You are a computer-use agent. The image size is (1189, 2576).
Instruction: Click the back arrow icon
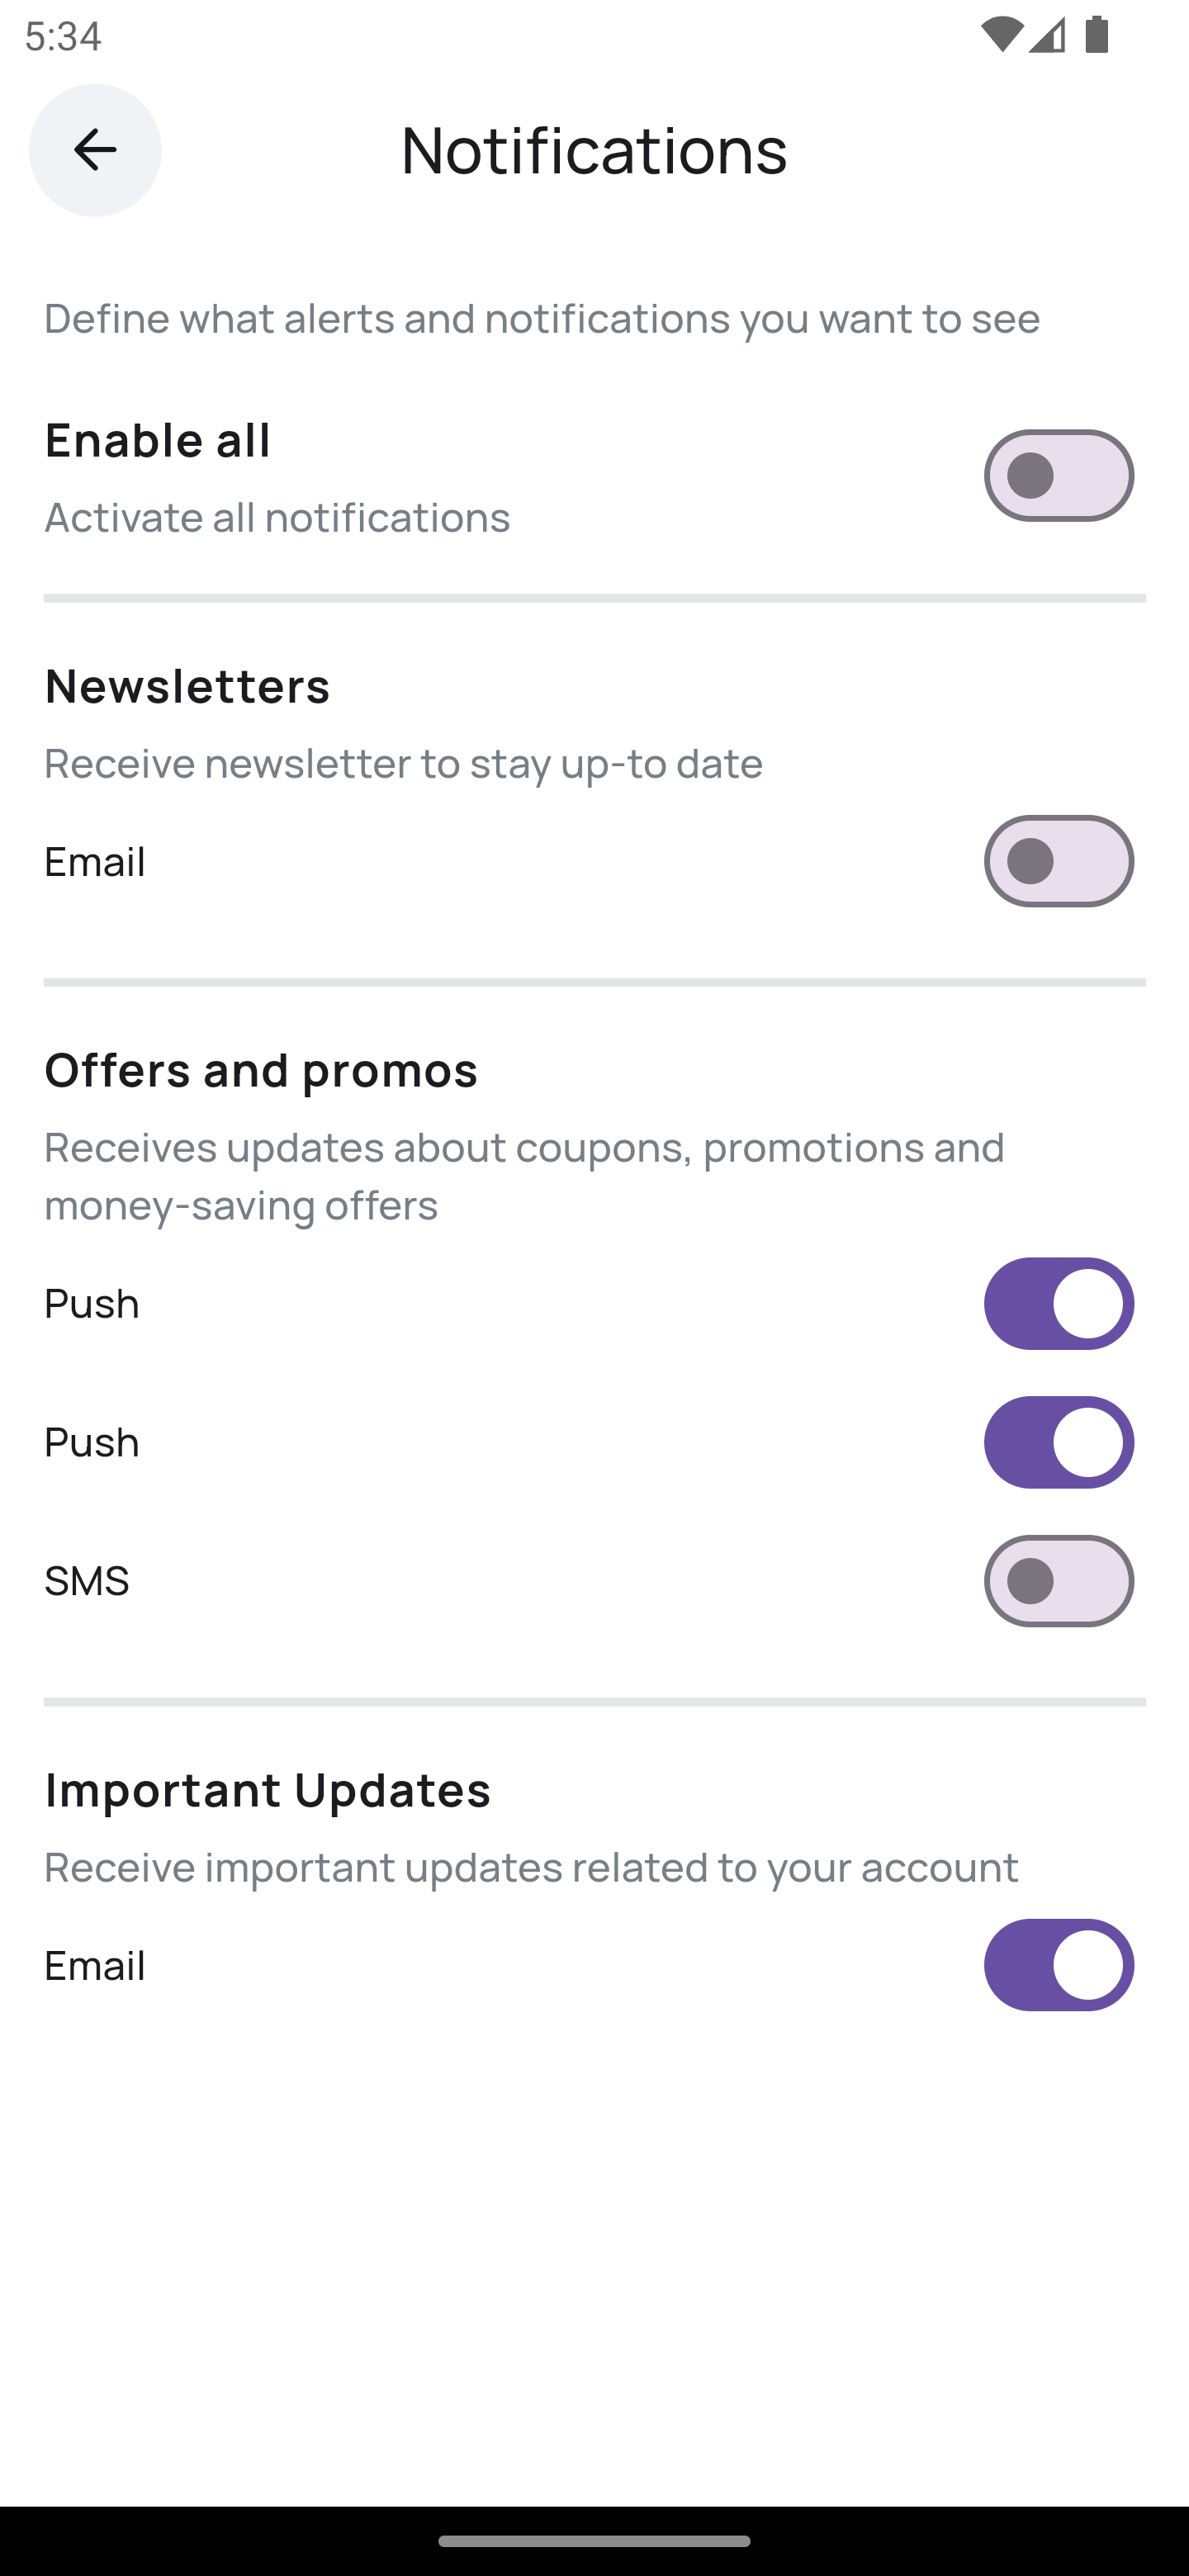point(94,149)
